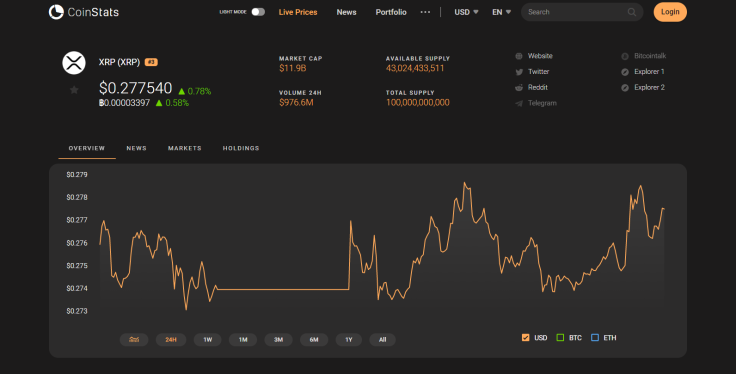Click the Twitter bird icon
Image resolution: width=736 pixels, height=374 pixels.
pos(519,72)
